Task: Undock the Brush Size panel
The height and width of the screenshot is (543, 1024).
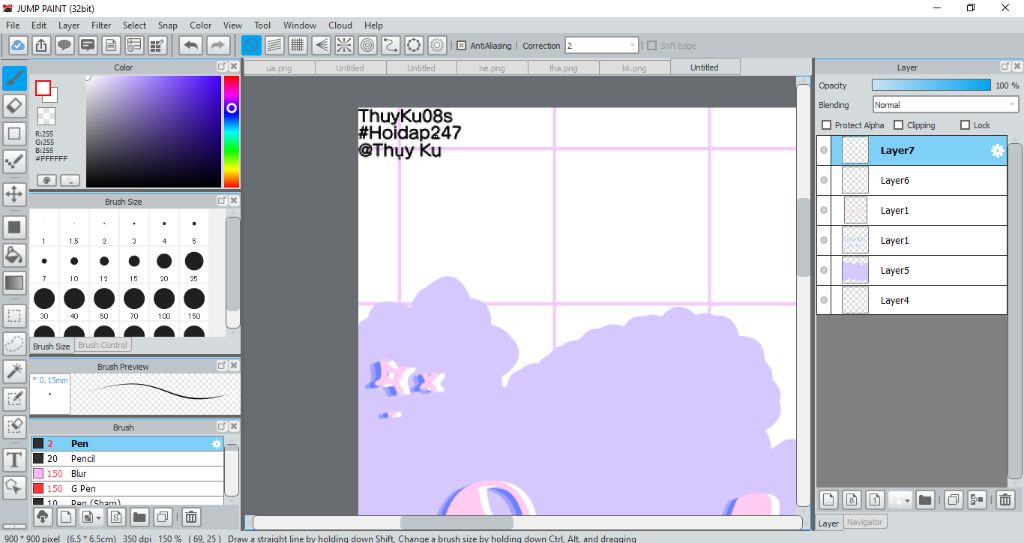Action: pos(221,201)
